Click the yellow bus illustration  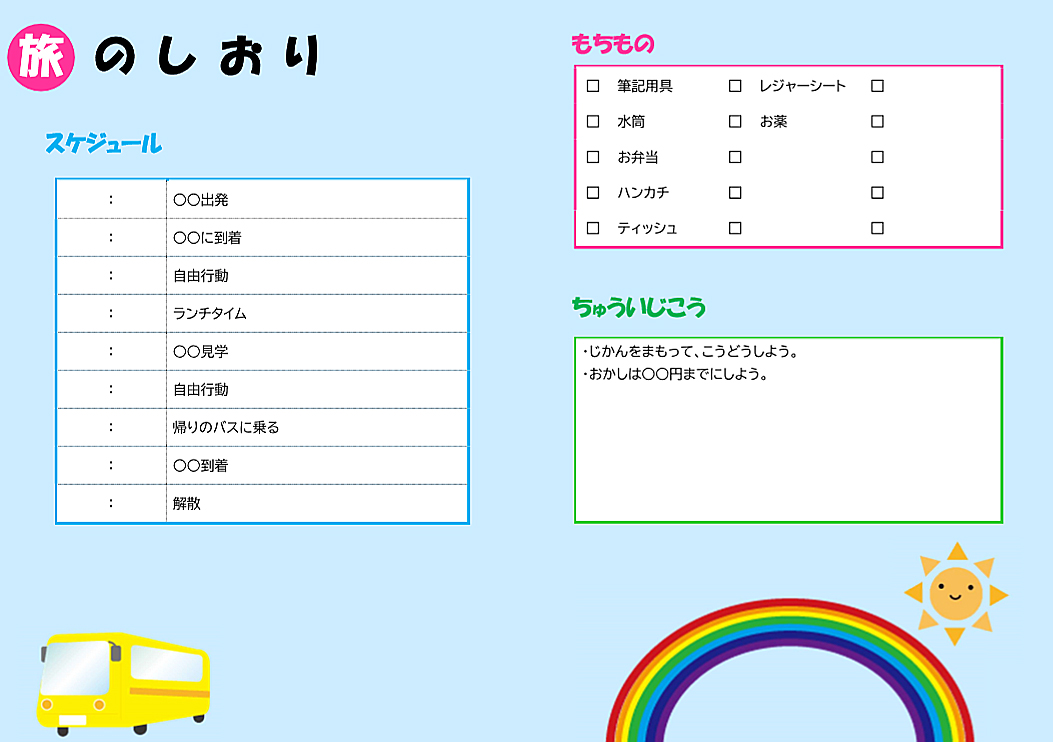pyautogui.click(x=123, y=678)
